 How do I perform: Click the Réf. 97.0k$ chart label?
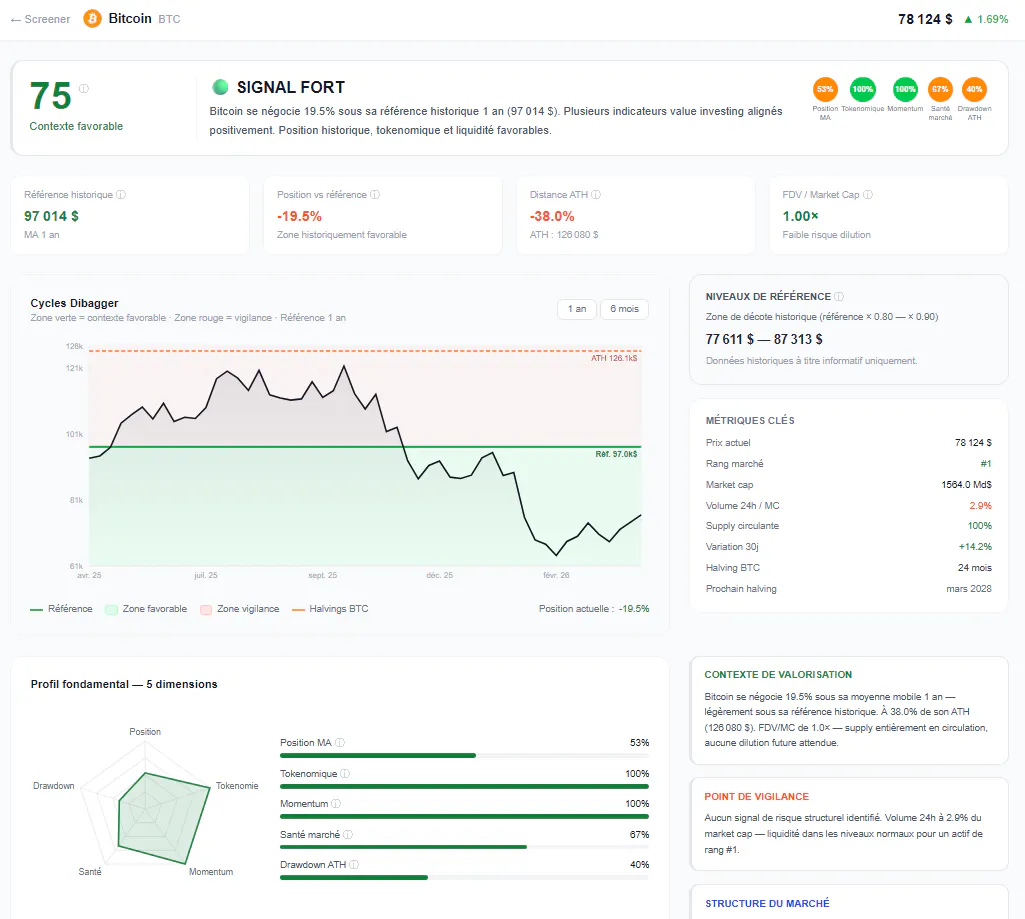click(616, 454)
